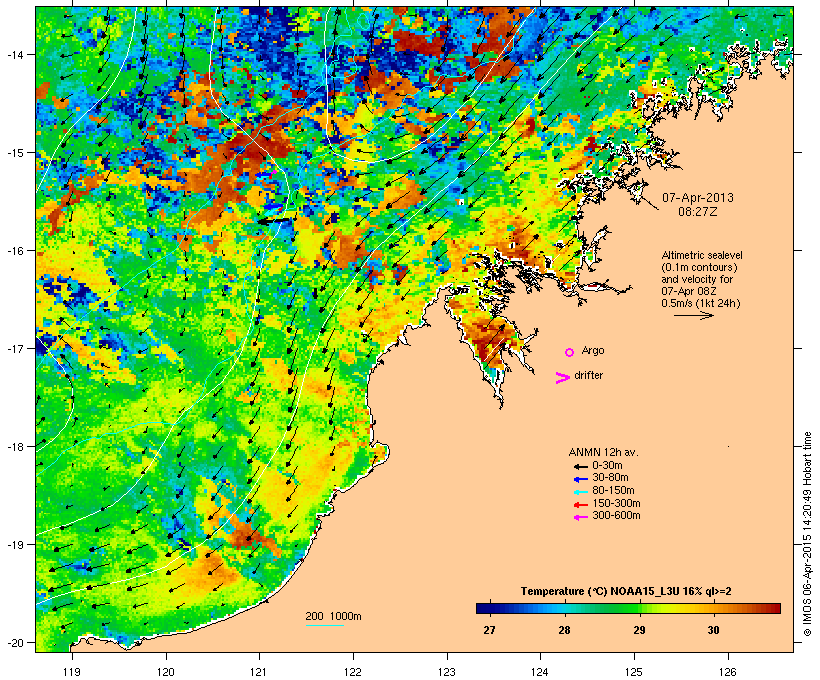Click the longitude label 120
Screen dimensions: 820x680
click(166, 672)
